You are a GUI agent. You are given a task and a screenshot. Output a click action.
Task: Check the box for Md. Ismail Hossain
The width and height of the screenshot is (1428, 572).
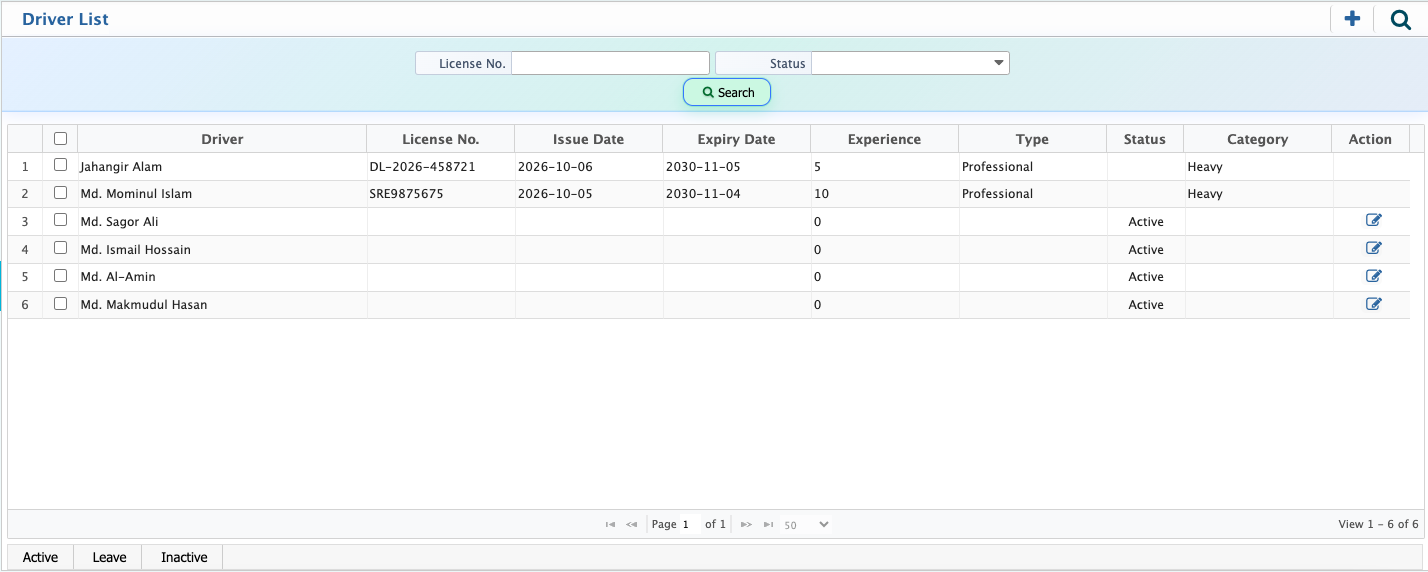click(x=60, y=248)
